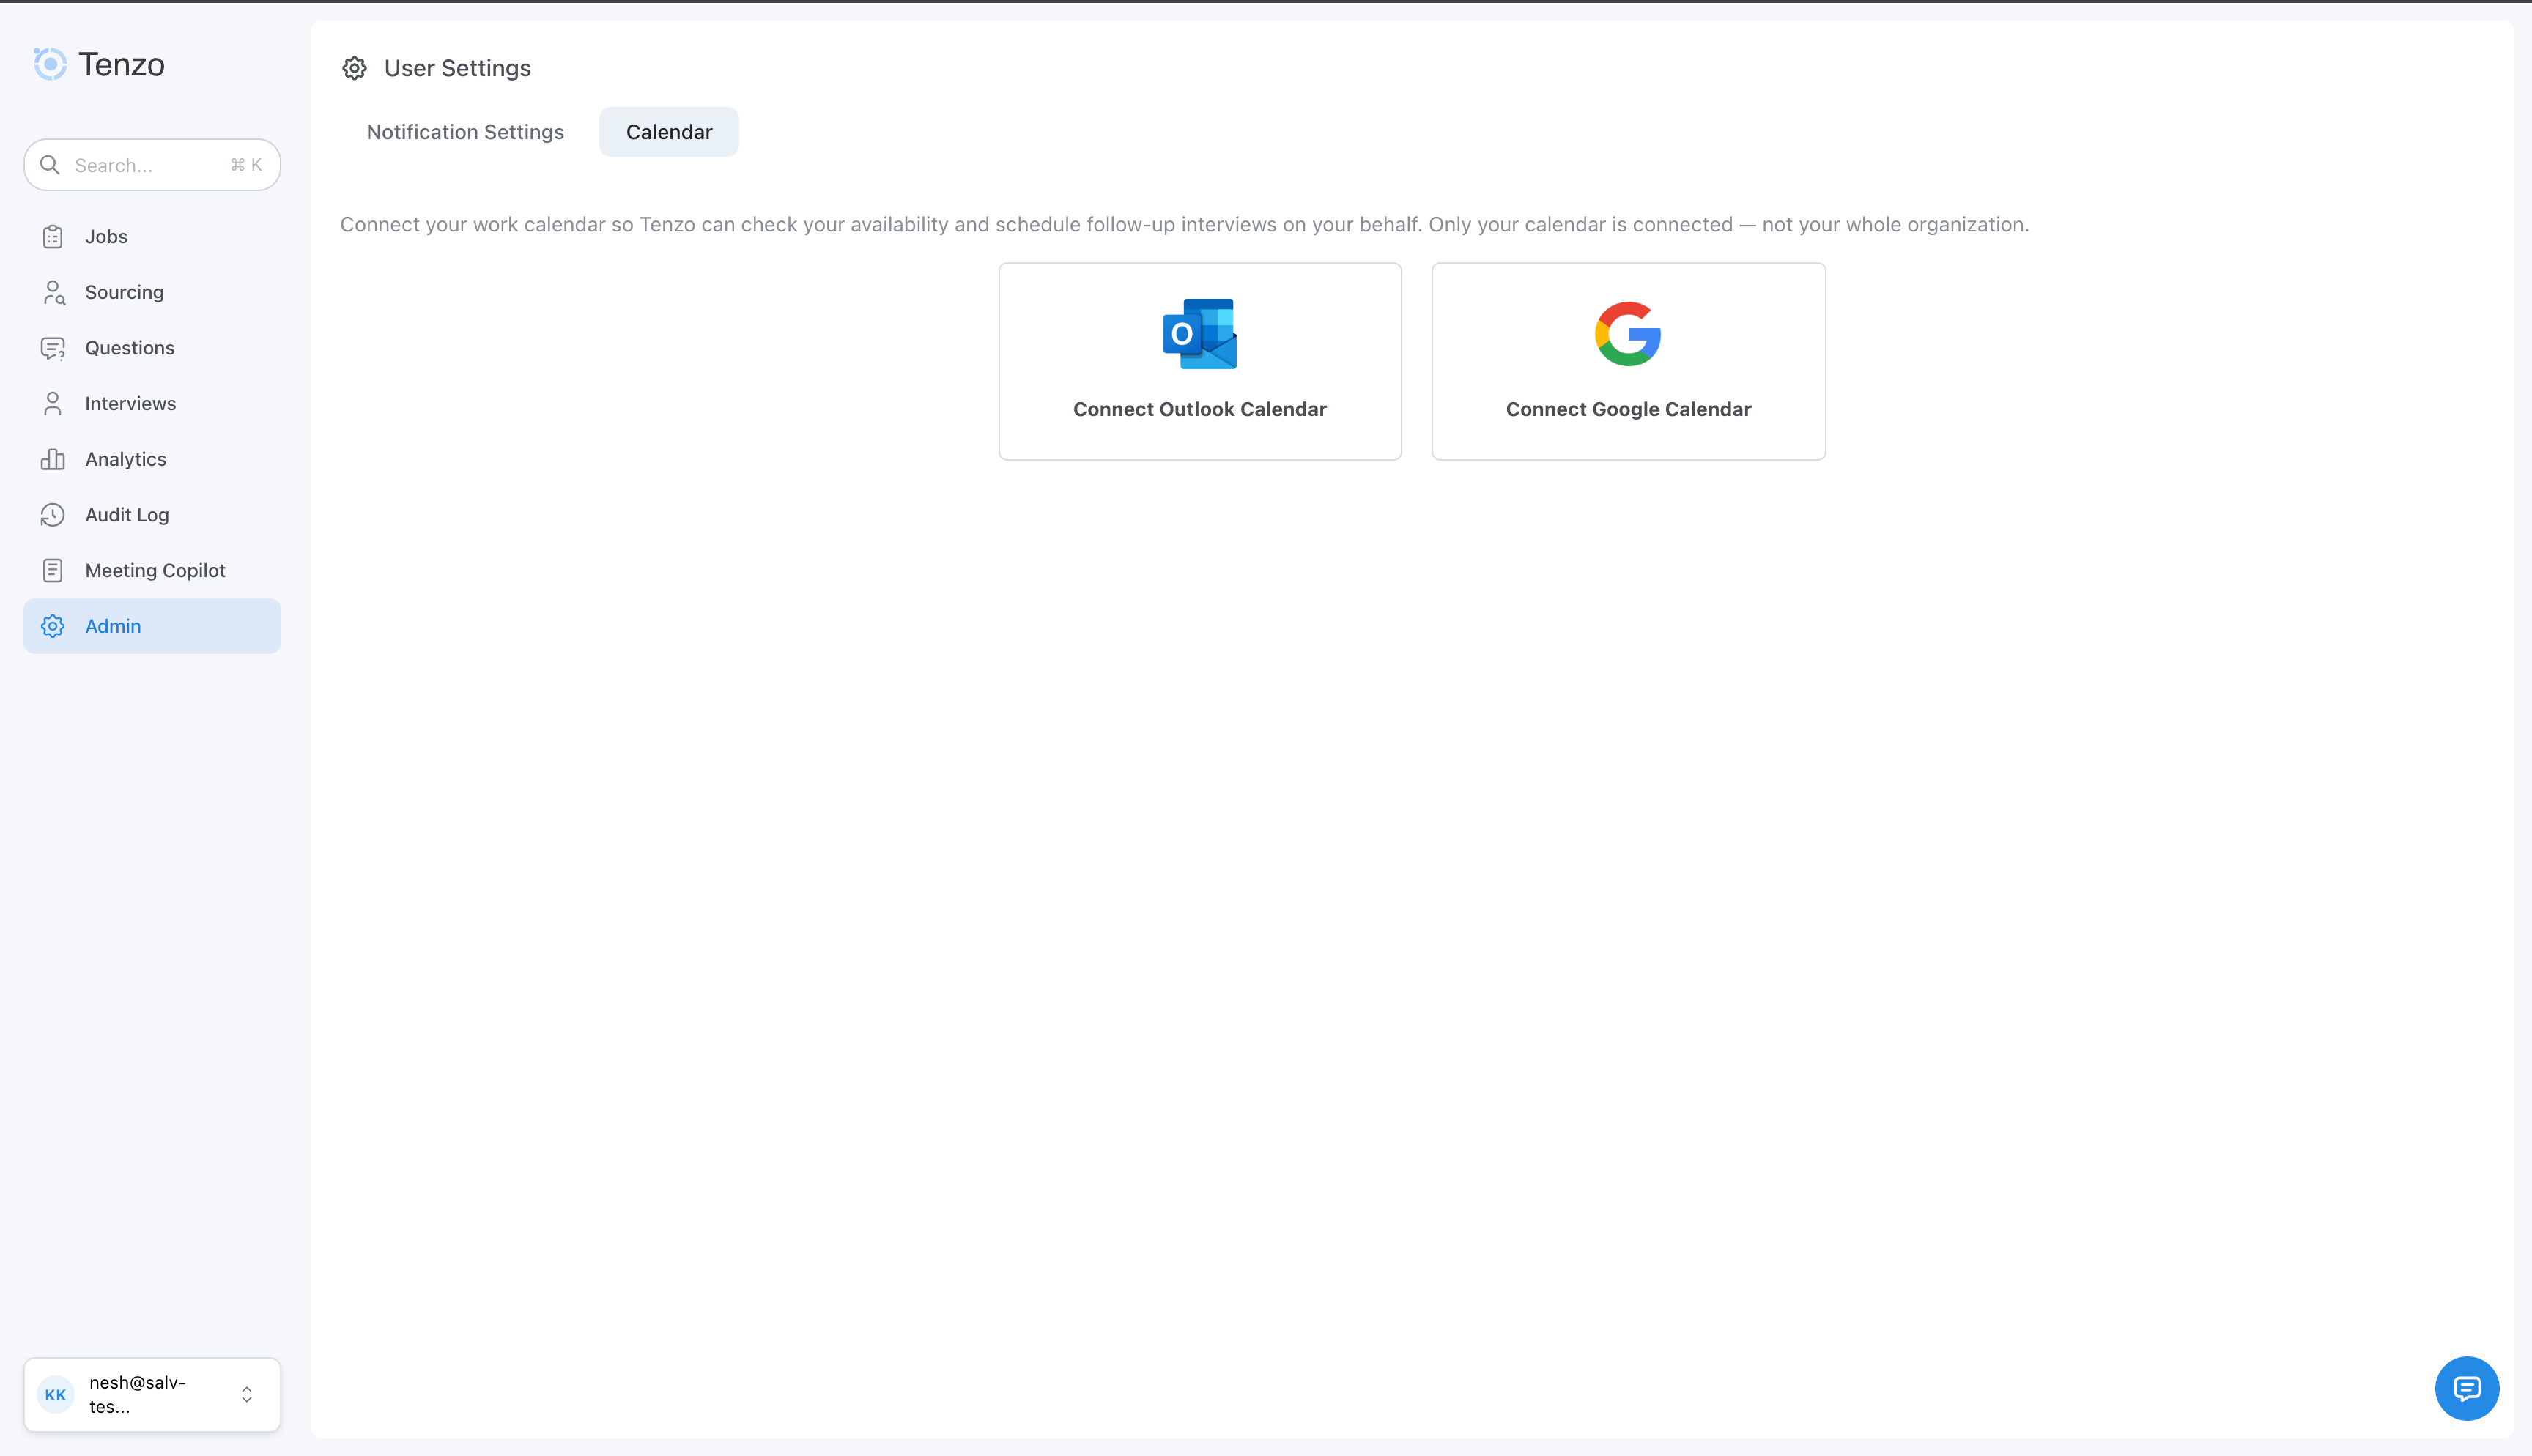Select Admin in the sidebar
The height and width of the screenshot is (1456, 2532).
152,626
